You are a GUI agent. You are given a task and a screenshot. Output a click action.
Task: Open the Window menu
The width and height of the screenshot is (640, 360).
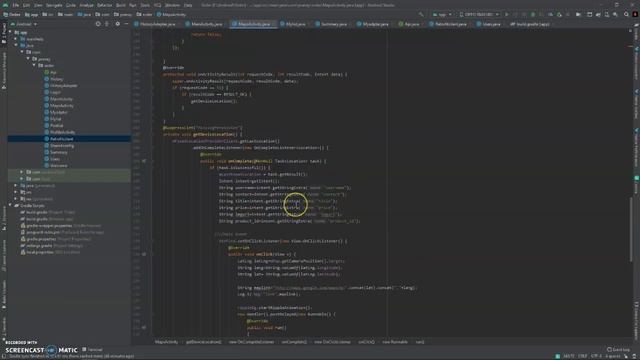click(x=173, y=5)
